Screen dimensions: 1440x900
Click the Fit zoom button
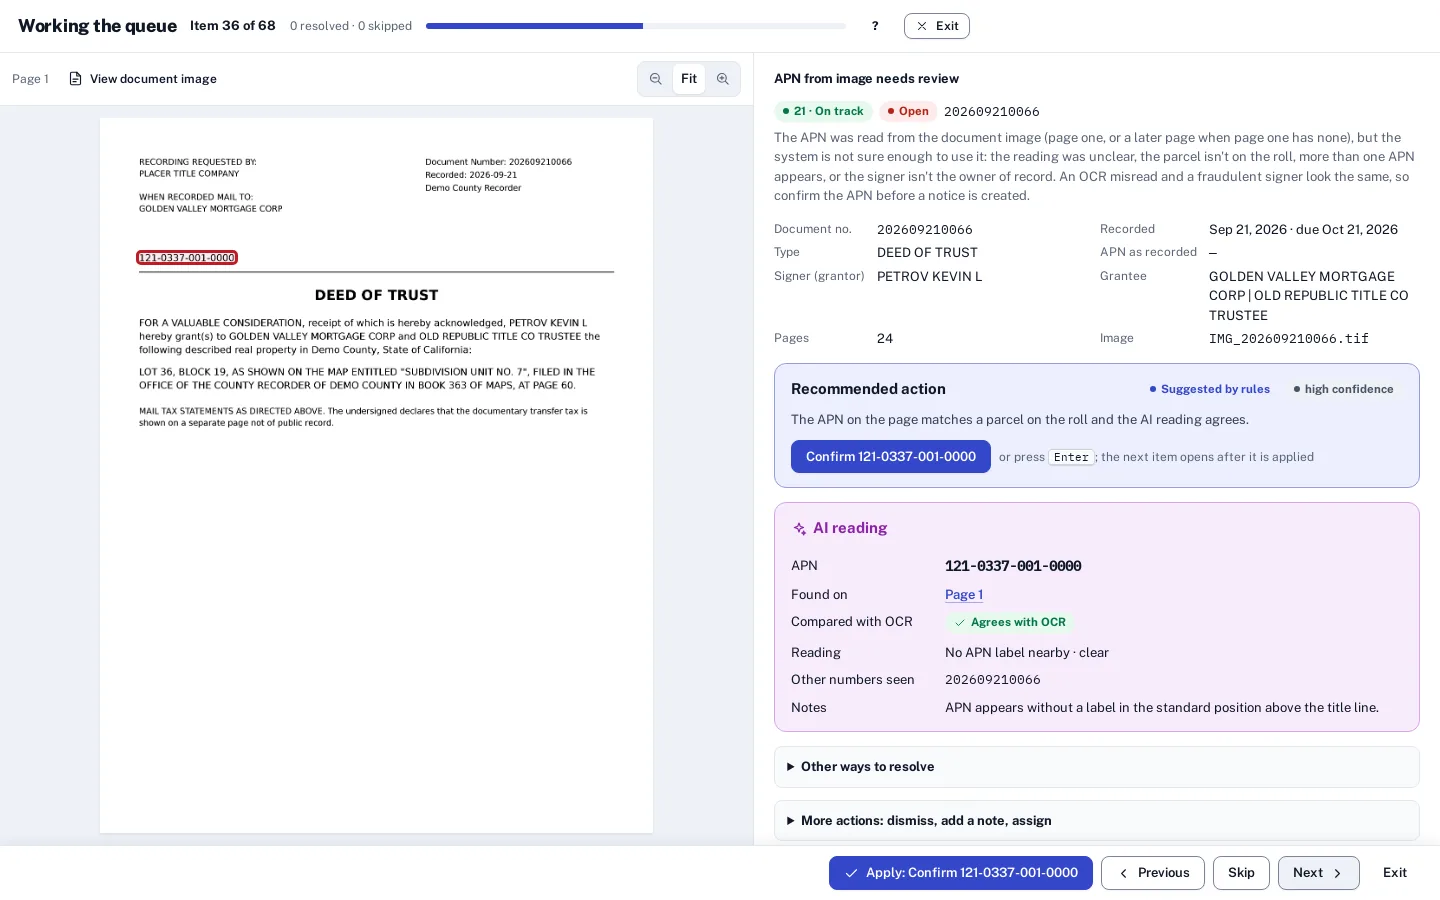coord(689,79)
